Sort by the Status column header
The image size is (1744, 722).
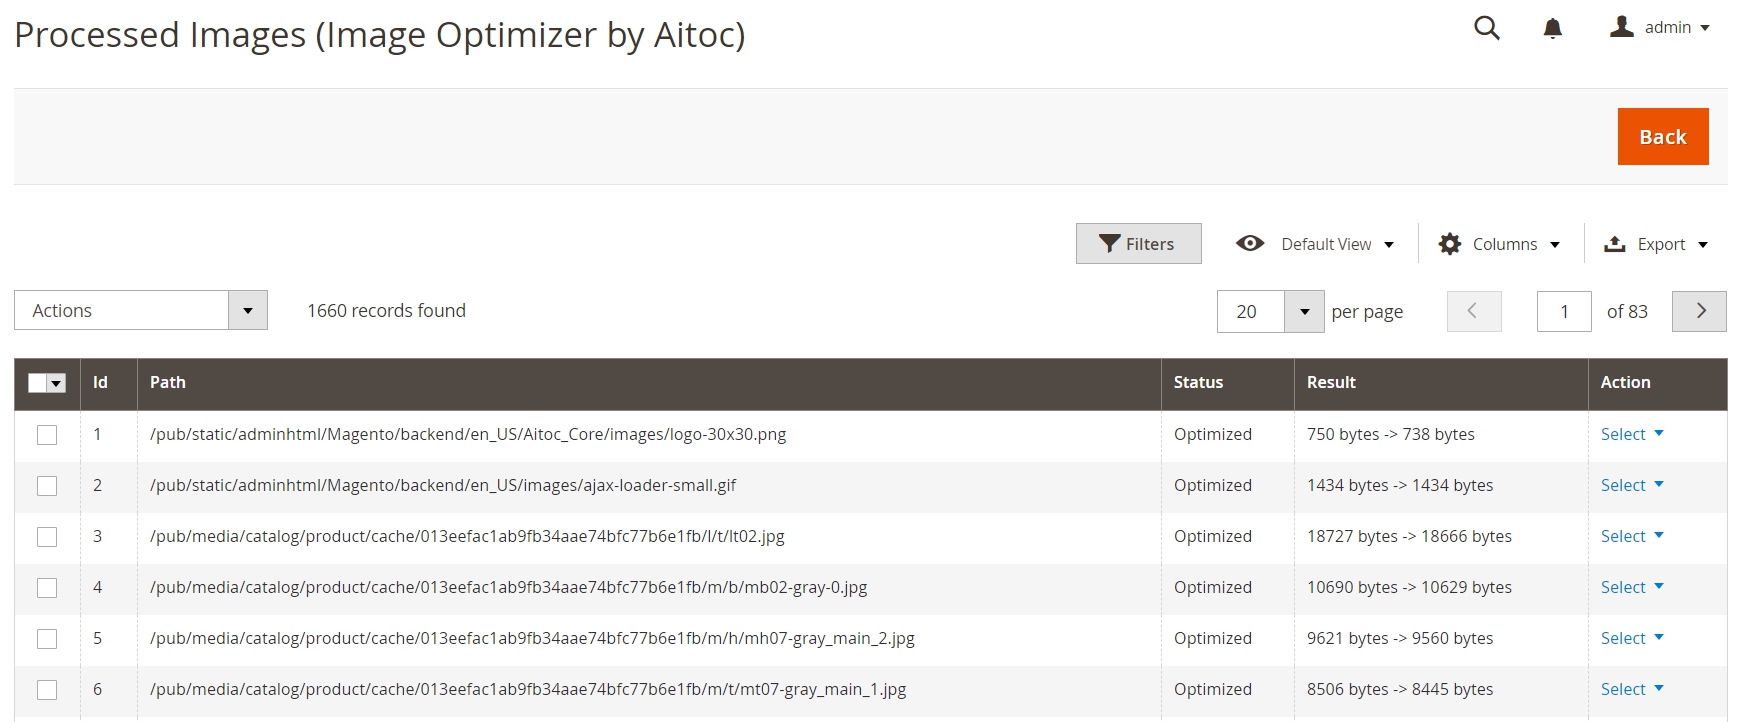1228,383
